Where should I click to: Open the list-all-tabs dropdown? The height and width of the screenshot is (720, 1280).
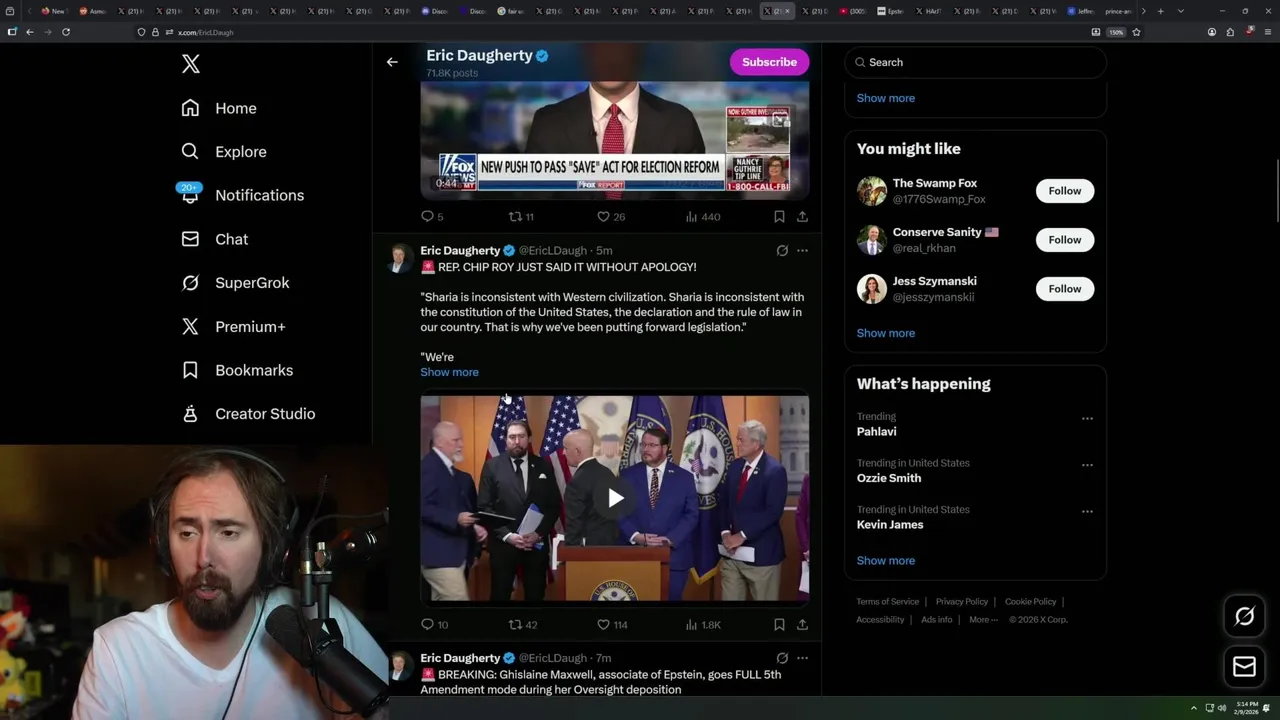click(x=1181, y=11)
